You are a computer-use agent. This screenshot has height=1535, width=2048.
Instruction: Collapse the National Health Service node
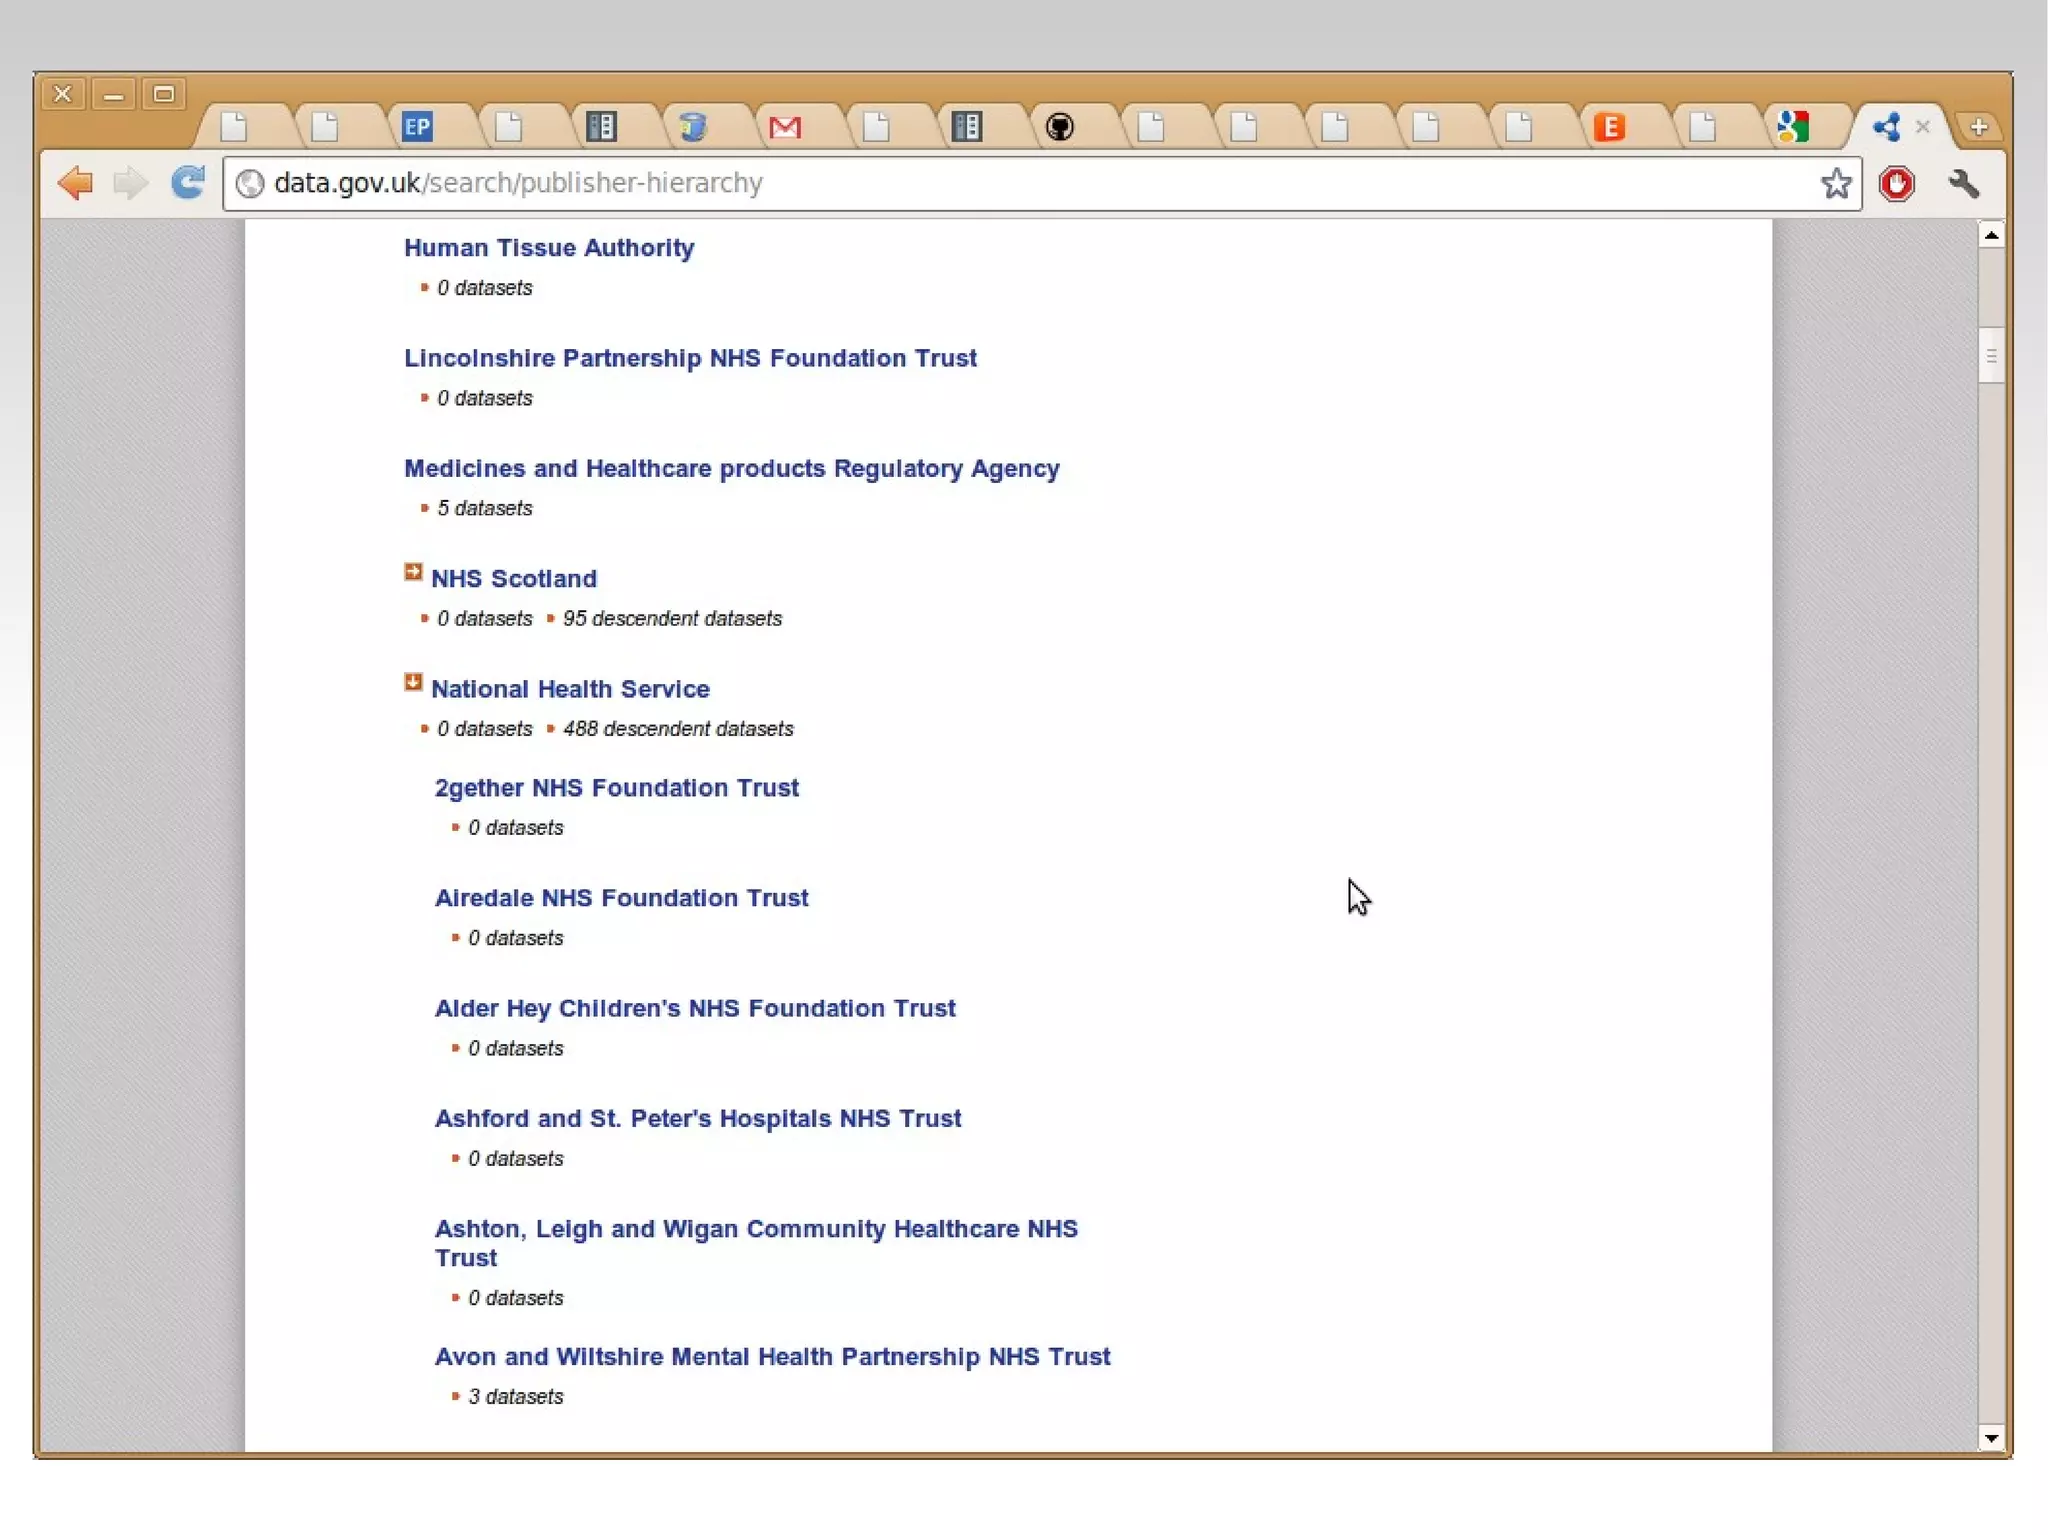(x=413, y=682)
